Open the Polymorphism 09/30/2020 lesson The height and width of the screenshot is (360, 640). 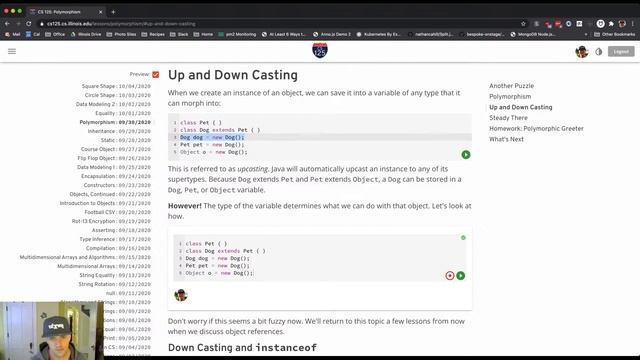click(x=115, y=122)
